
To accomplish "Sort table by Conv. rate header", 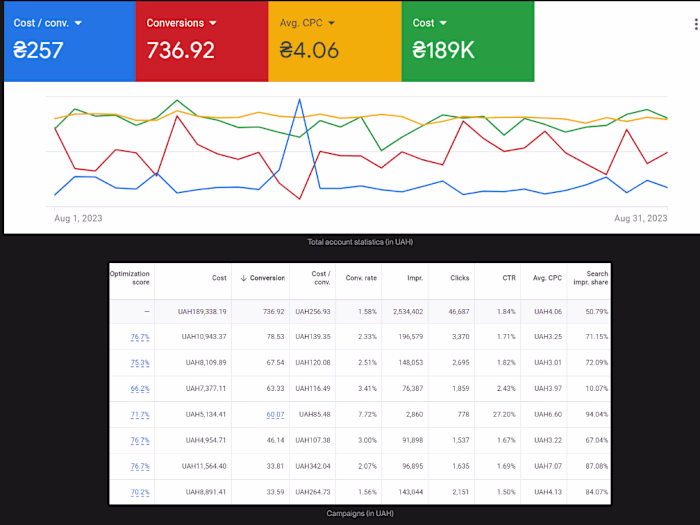I will pos(361,278).
